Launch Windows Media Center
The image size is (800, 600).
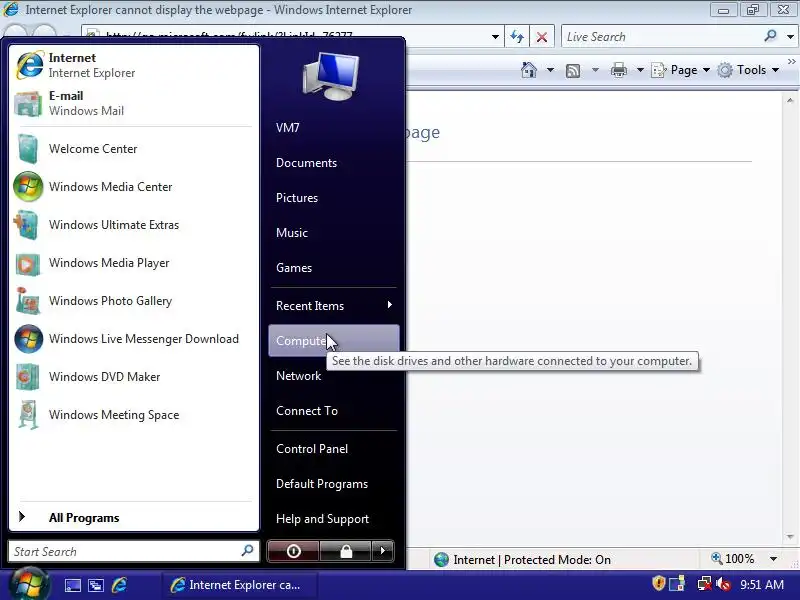(x=134, y=187)
